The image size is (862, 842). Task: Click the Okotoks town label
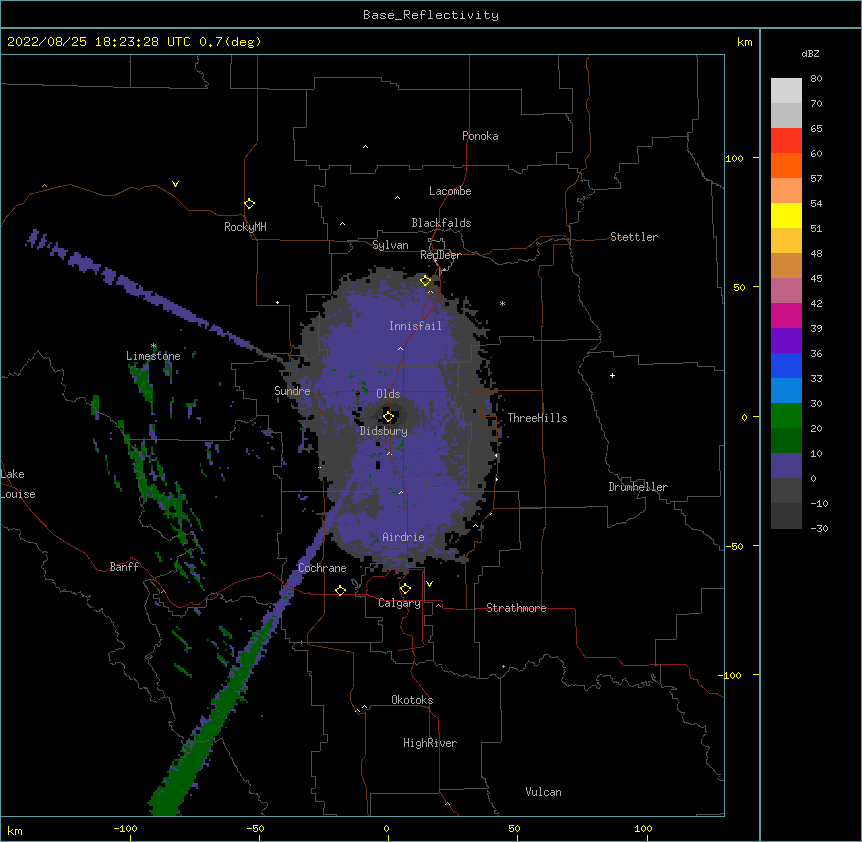(x=412, y=700)
